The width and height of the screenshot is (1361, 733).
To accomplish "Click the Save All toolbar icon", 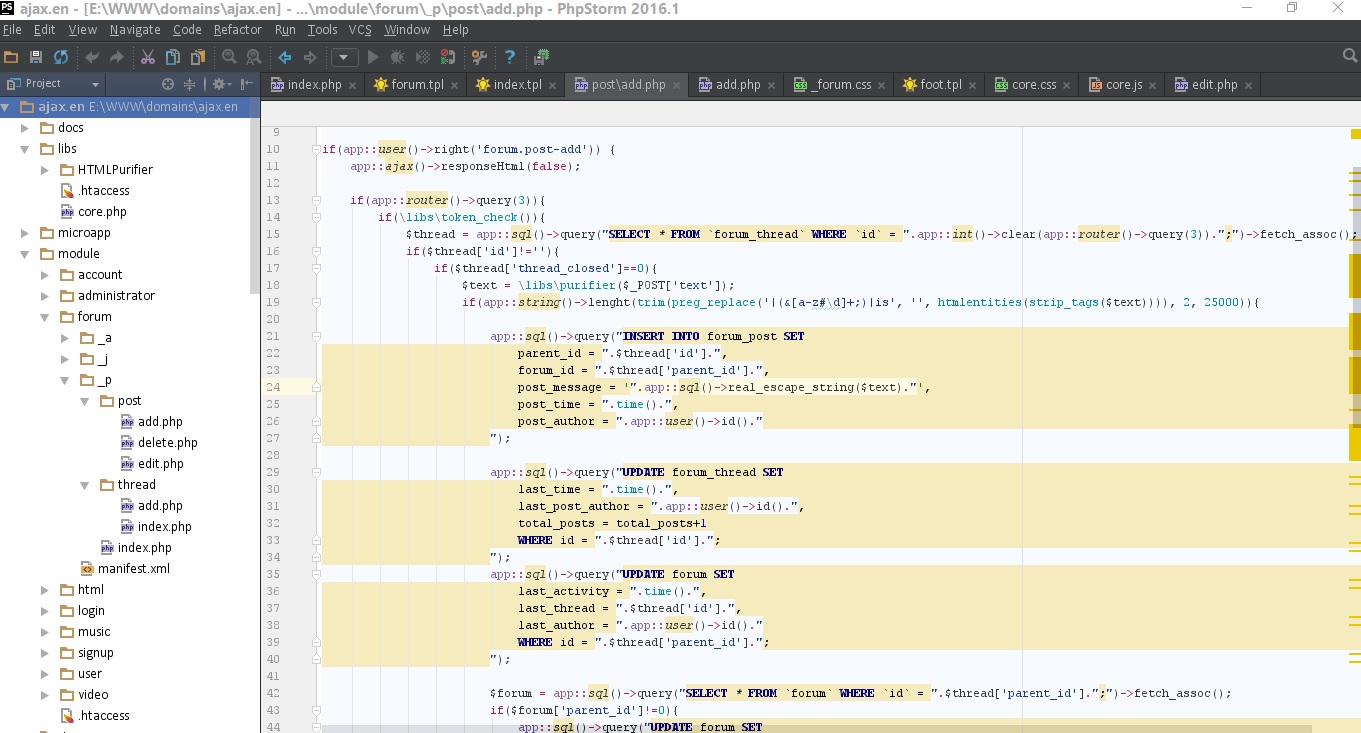I will click(36, 57).
